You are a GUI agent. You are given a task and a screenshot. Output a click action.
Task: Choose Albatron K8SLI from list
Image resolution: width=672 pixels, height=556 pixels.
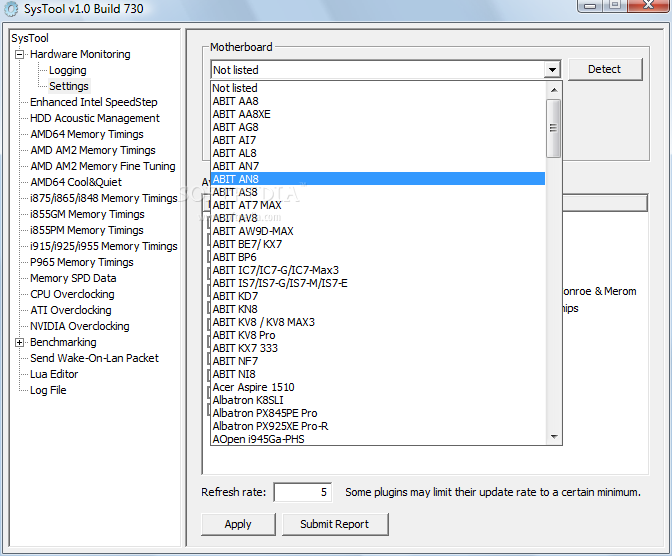[x=378, y=400]
